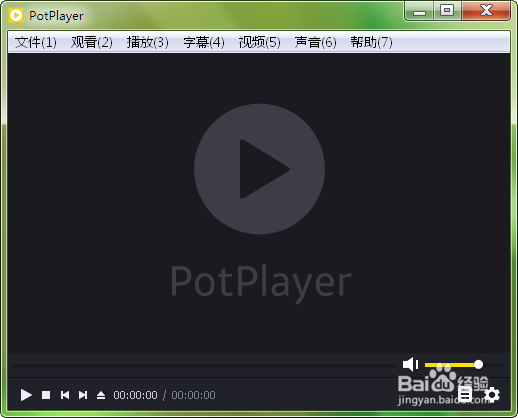518x418 pixels.
Task: Open the 播放(3) menu
Action: 148,42
